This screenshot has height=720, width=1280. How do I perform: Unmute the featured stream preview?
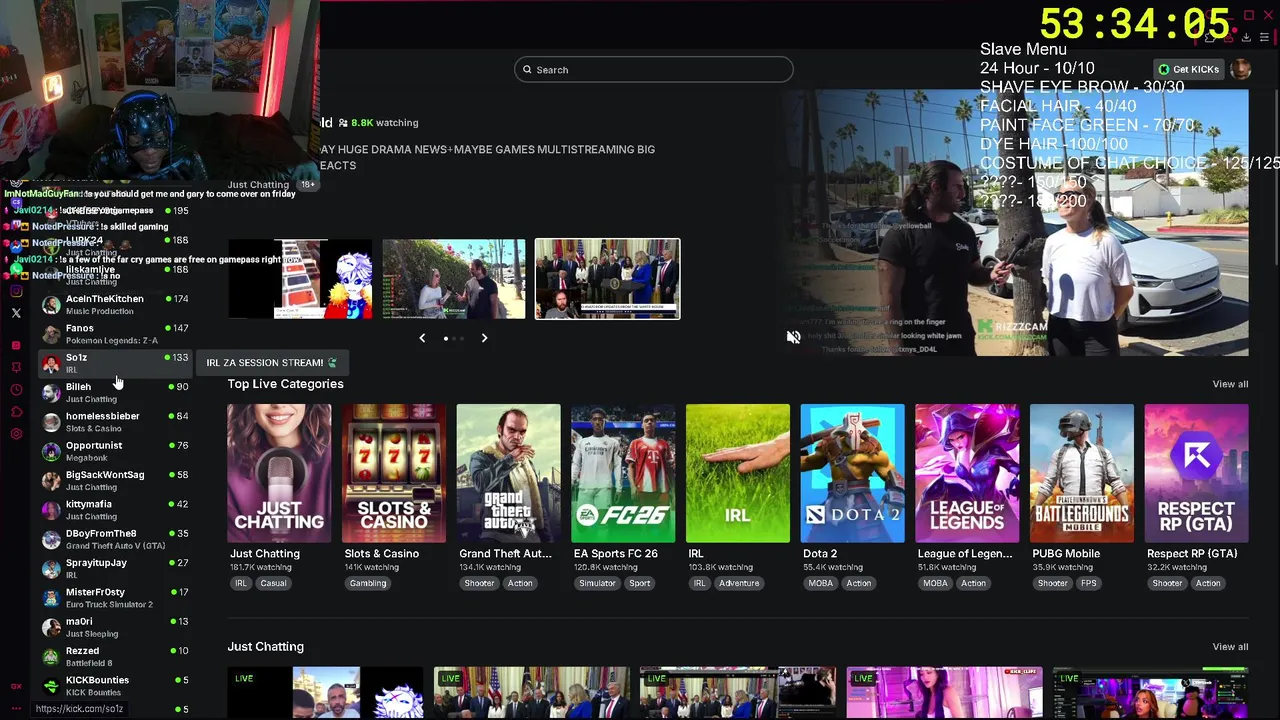pyautogui.click(x=793, y=338)
